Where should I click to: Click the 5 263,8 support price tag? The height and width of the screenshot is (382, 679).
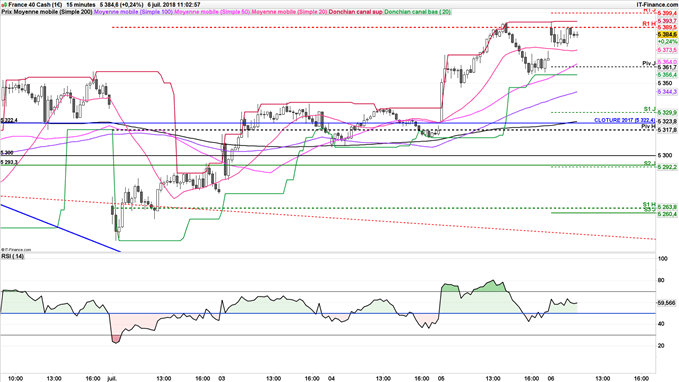click(x=667, y=207)
